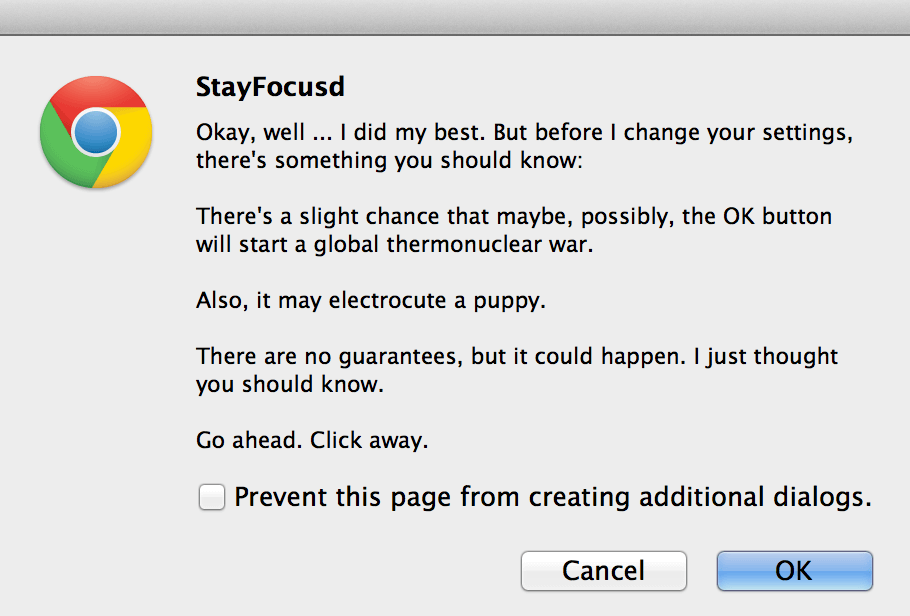Image resolution: width=910 pixels, height=616 pixels.
Task: Dismiss the dialog with Cancel
Action: [x=603, y=571]
